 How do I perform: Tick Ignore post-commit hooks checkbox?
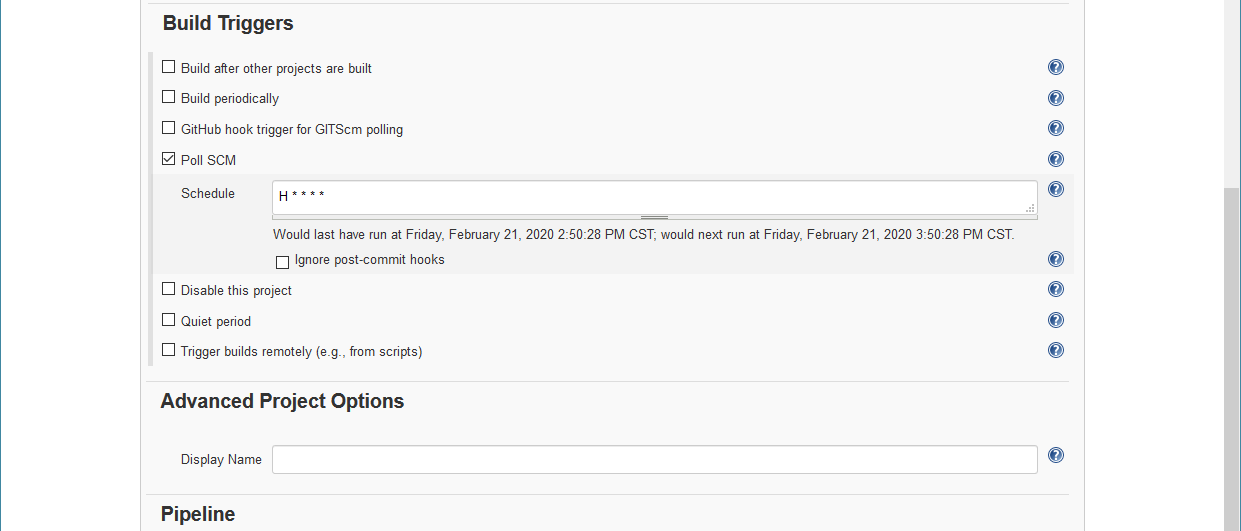point(282,262)
